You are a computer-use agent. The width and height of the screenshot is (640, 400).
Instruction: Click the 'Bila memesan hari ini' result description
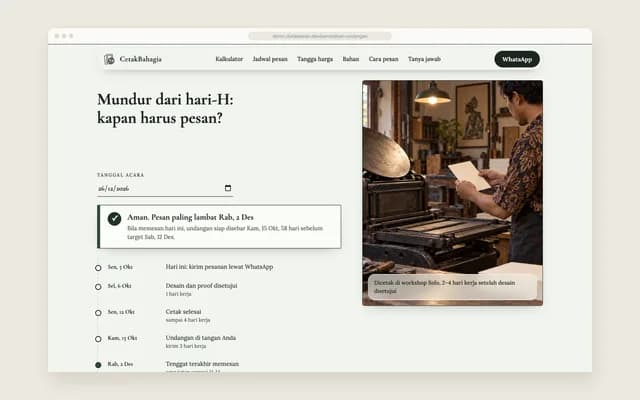225,233
